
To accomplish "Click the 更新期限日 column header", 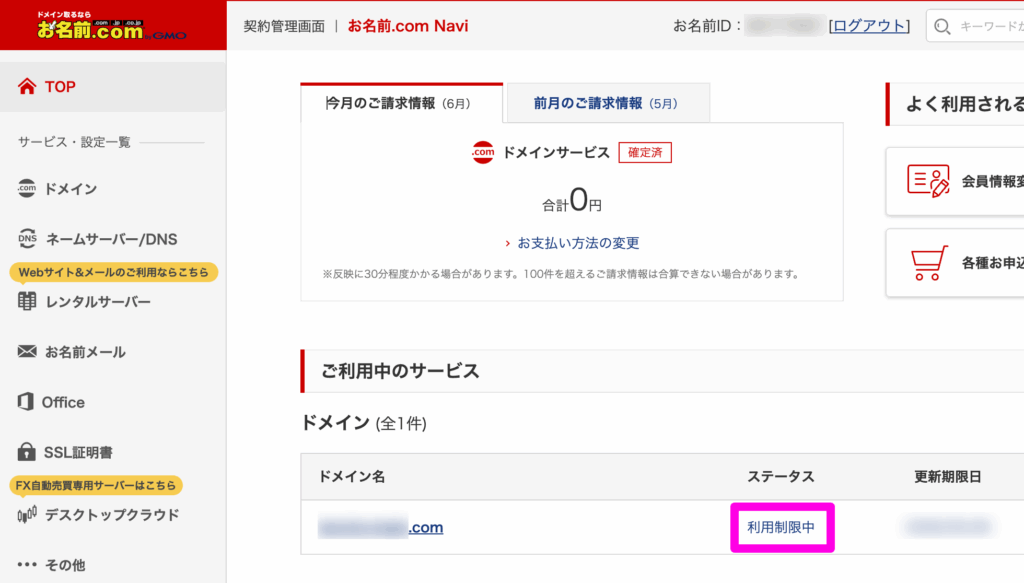I will [x=948, y=477].
